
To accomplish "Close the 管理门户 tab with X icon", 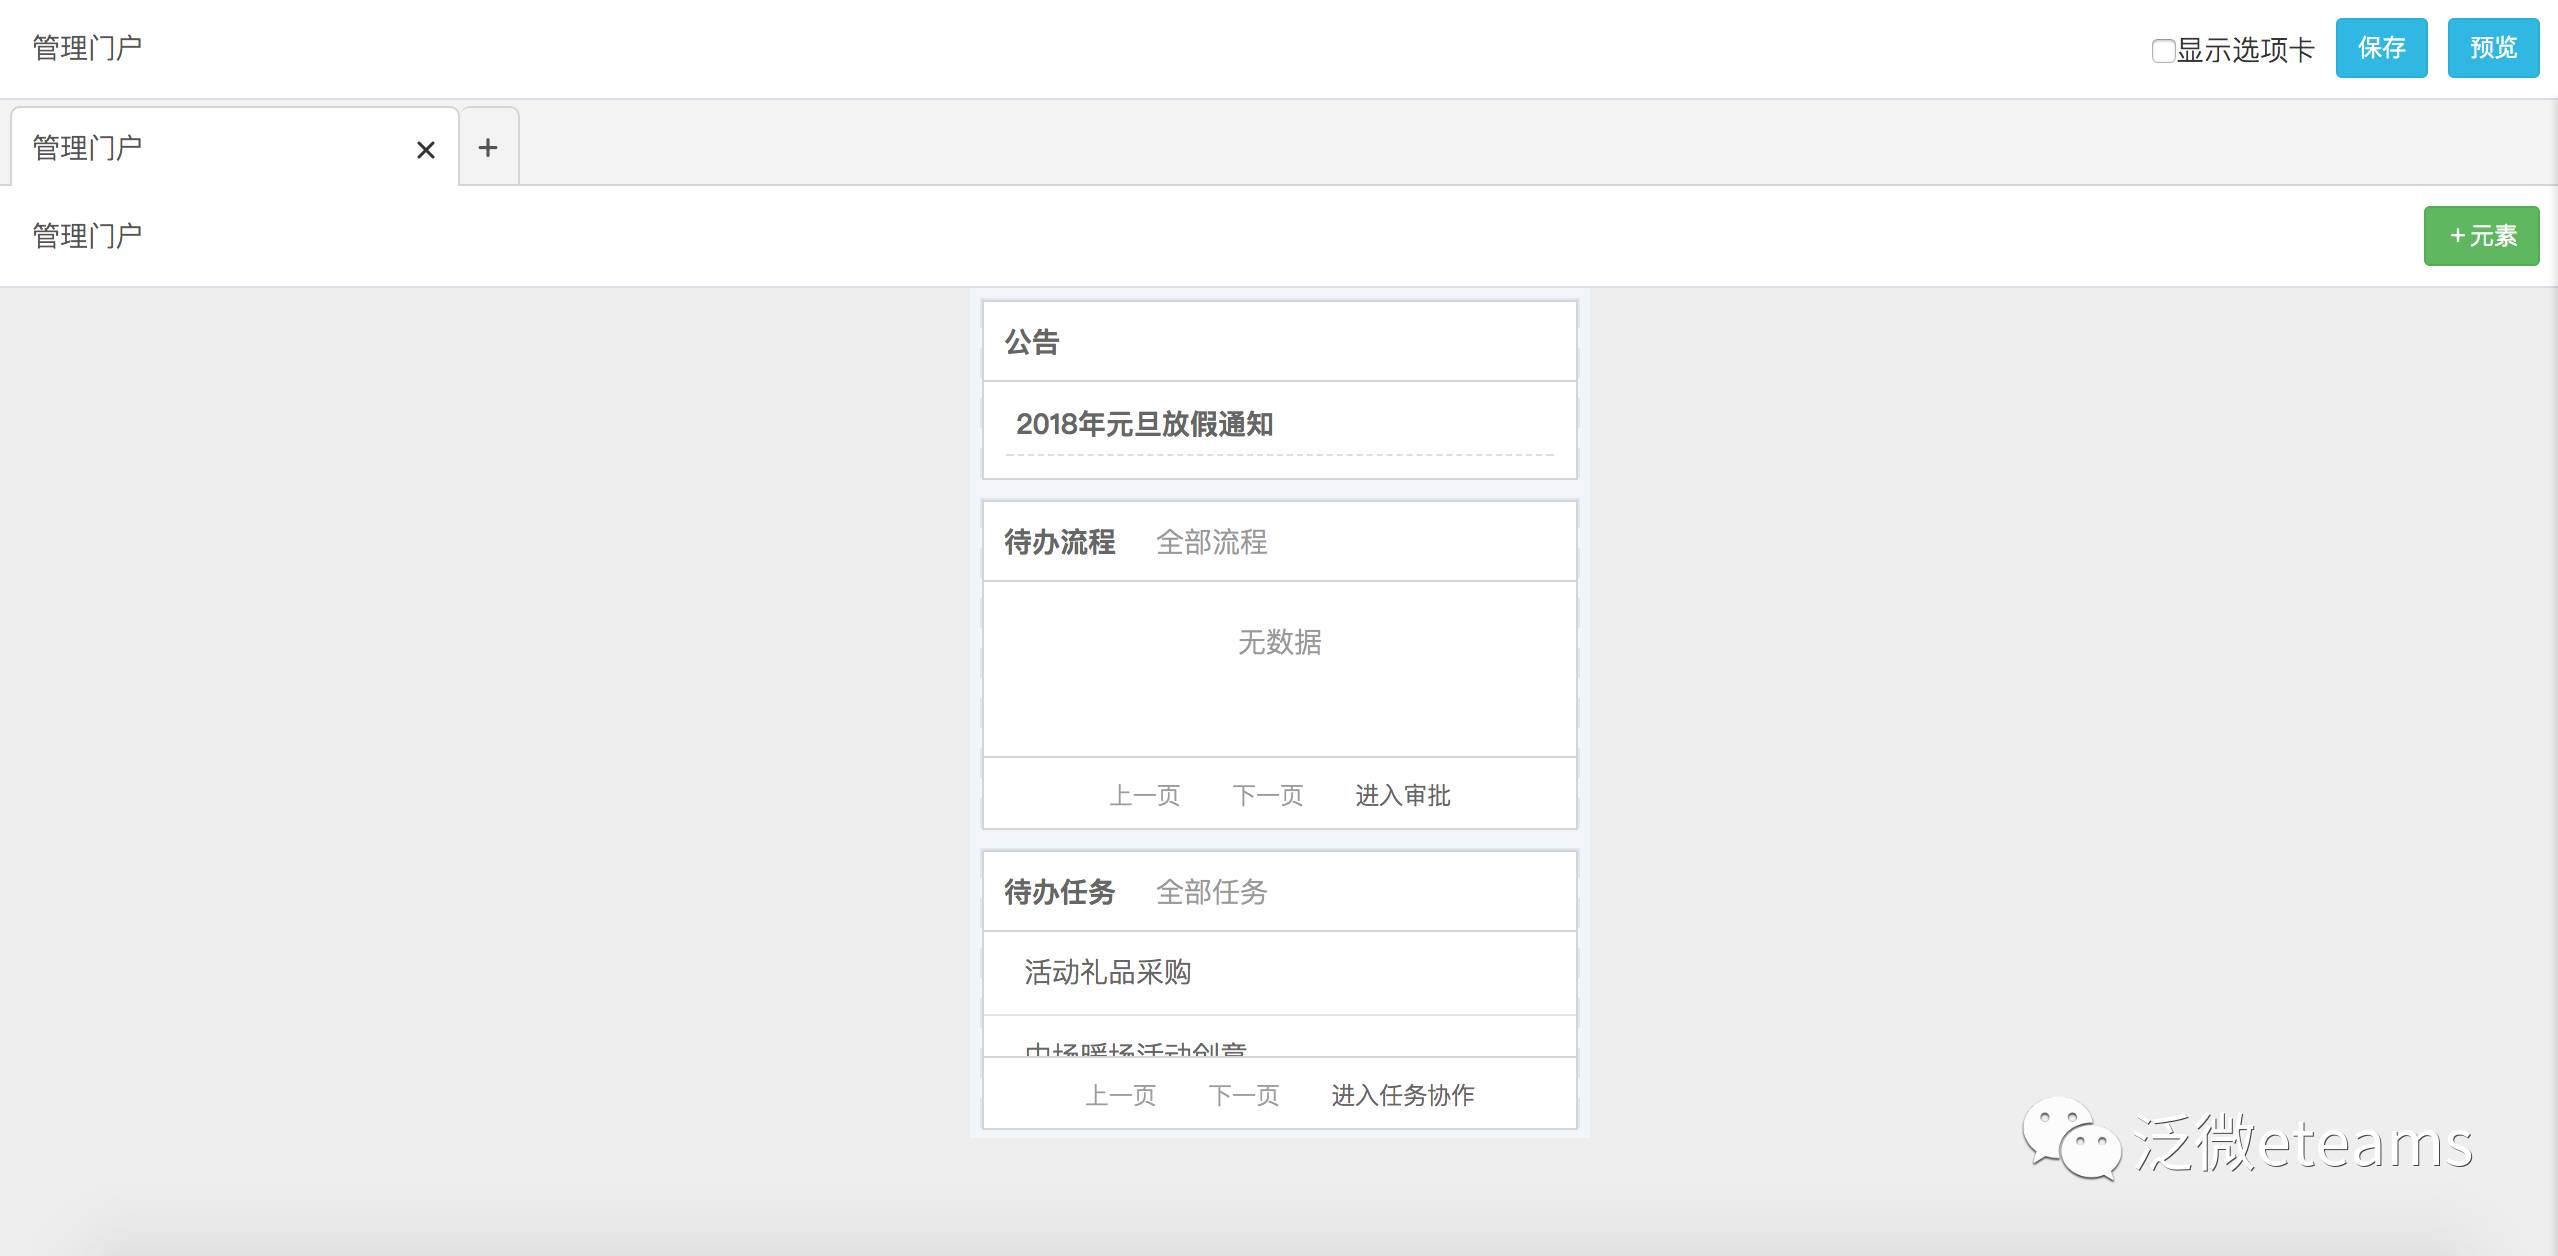I will click(x=425, y=150).
